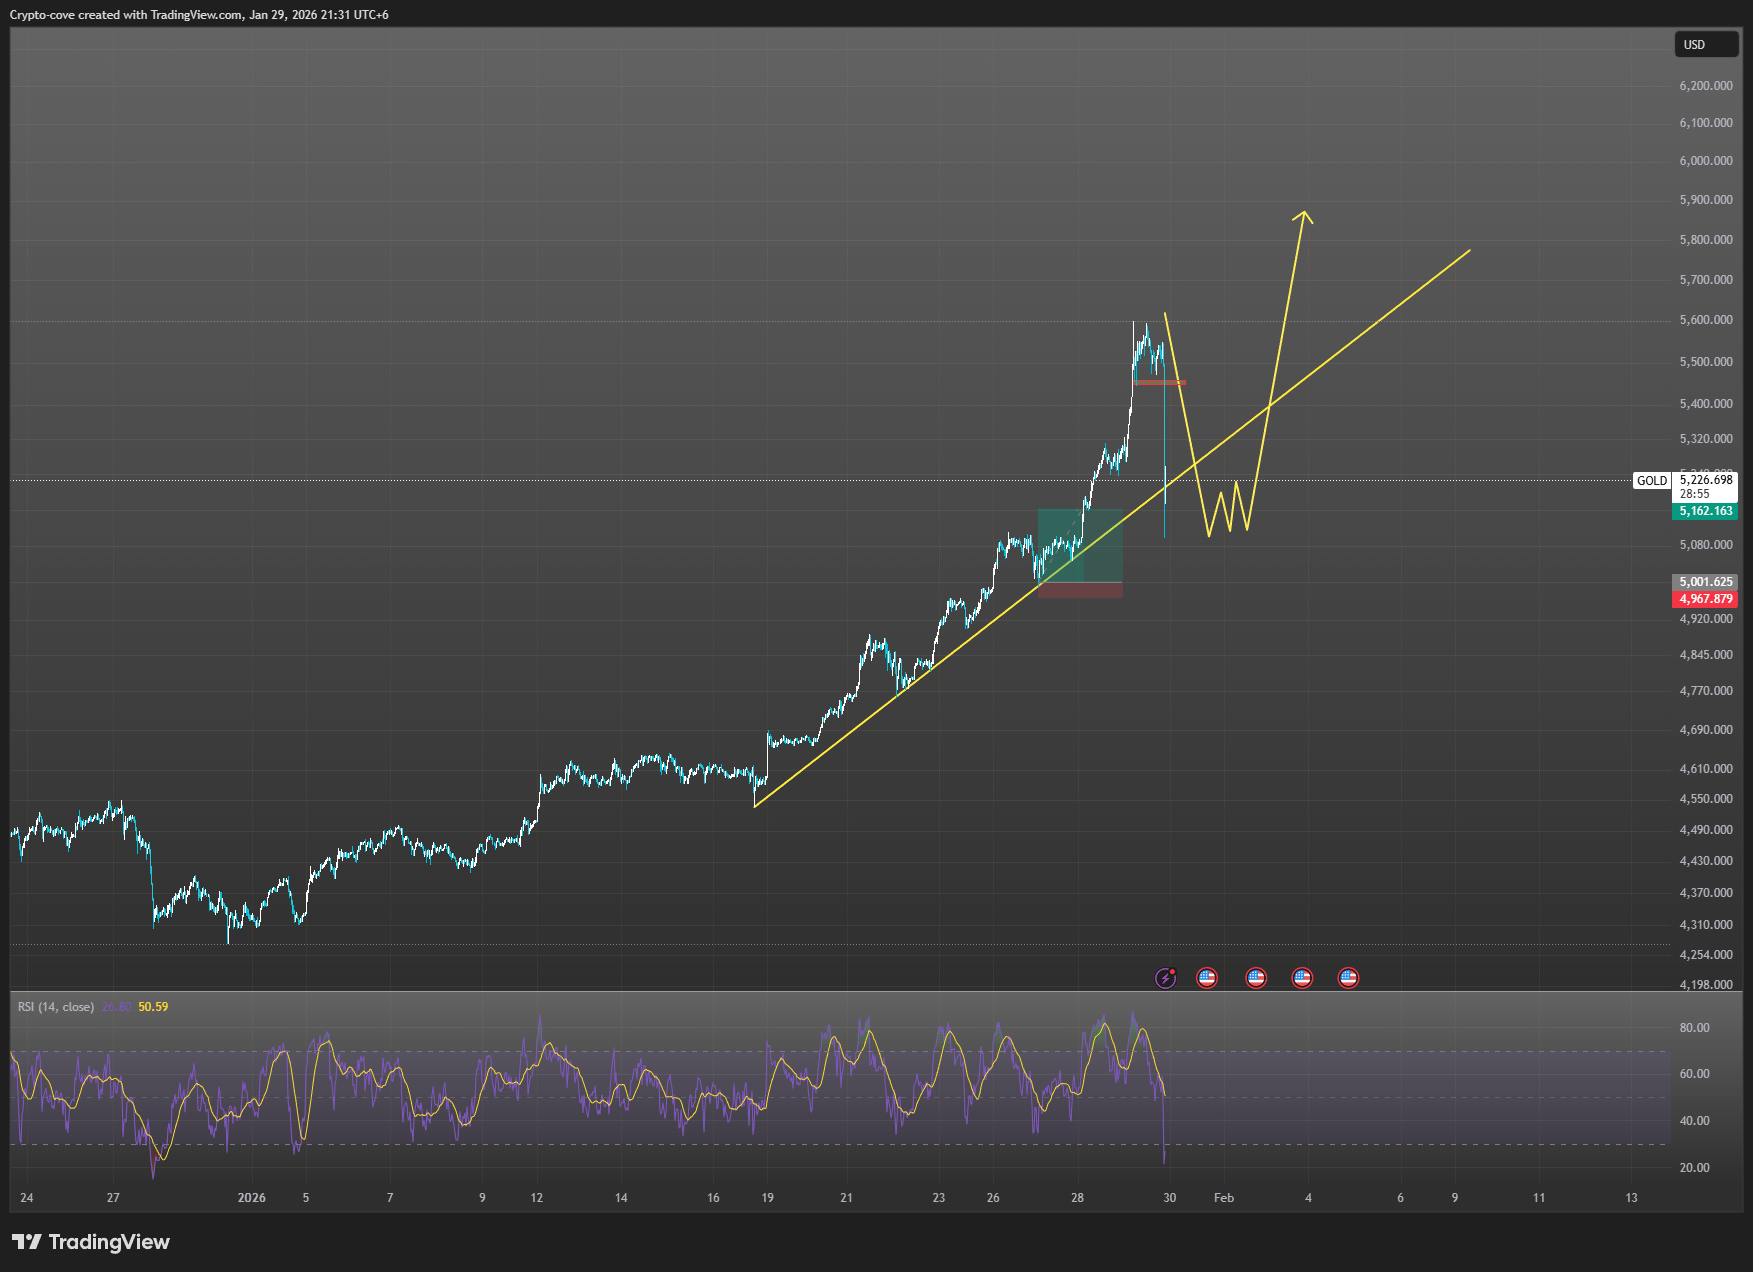This screenshot has height=1272, width=1753.
Task: Click the RSI scale value 20.00
Action: (x=1695, y=1168)
